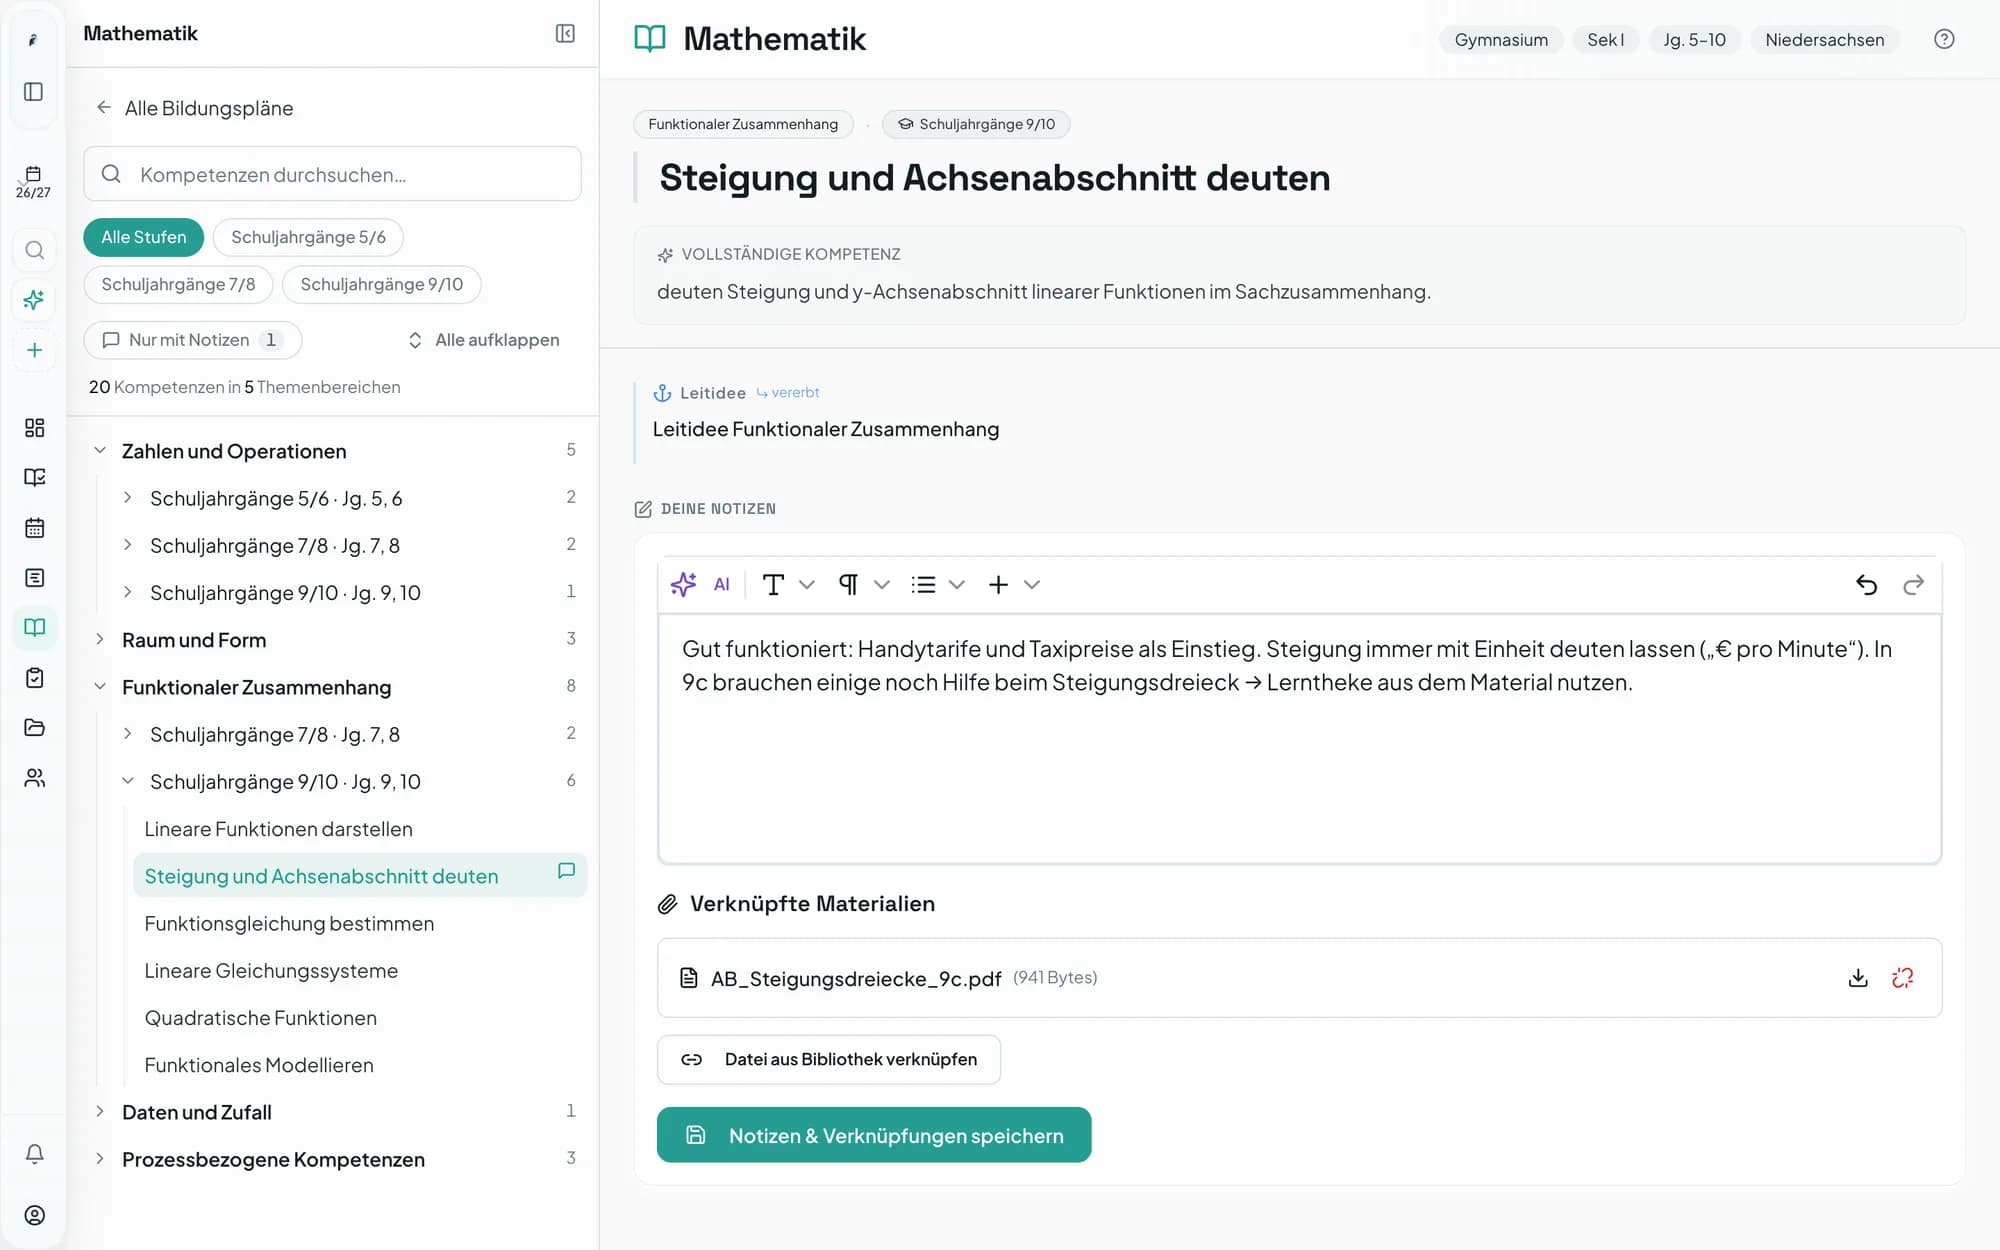Click the Niedersachsen tag
Image resolution: width=2000 pixels, height=1250 pixels.
tap(1824, 40)
